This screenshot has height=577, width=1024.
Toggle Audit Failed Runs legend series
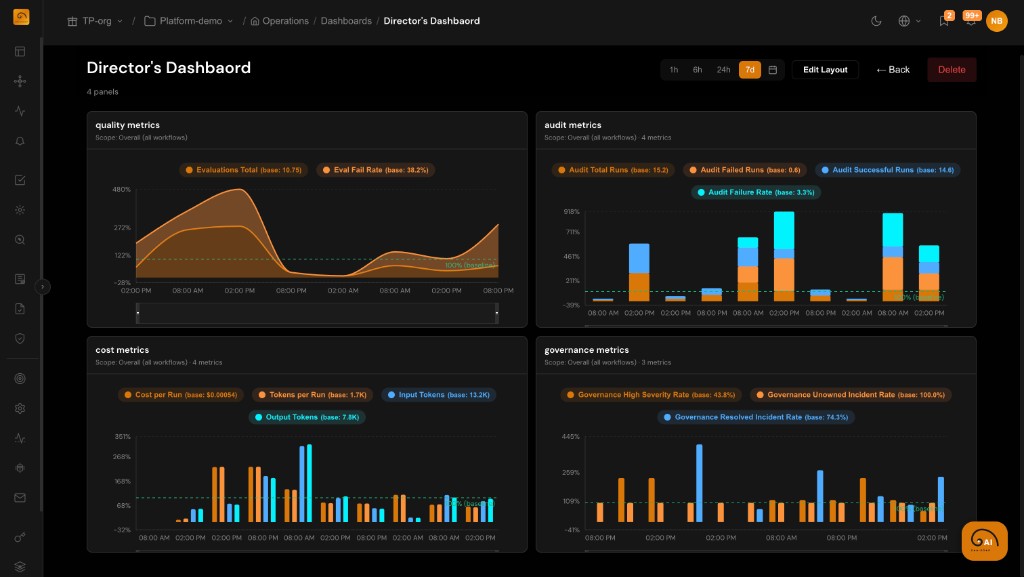(x=744, y=170)
